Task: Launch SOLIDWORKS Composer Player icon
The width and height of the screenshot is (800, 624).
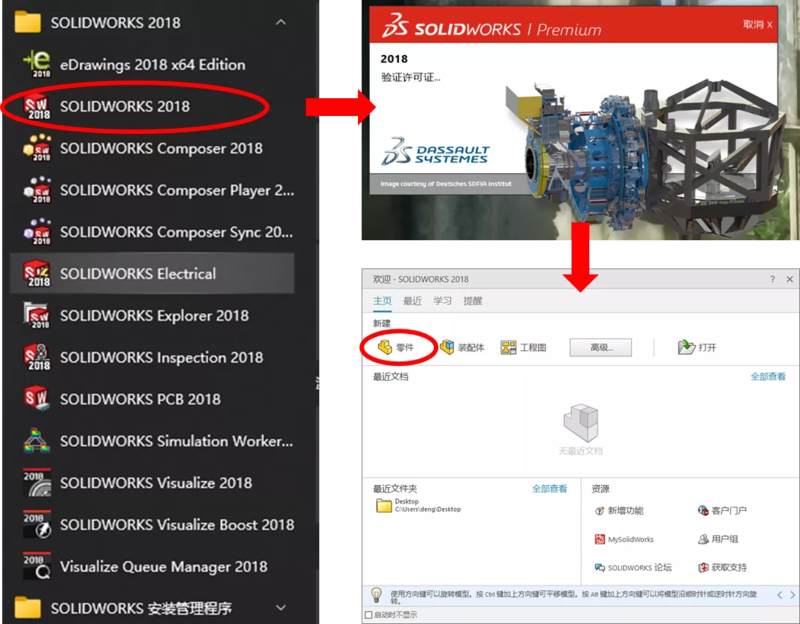Action: coord(37,190)
